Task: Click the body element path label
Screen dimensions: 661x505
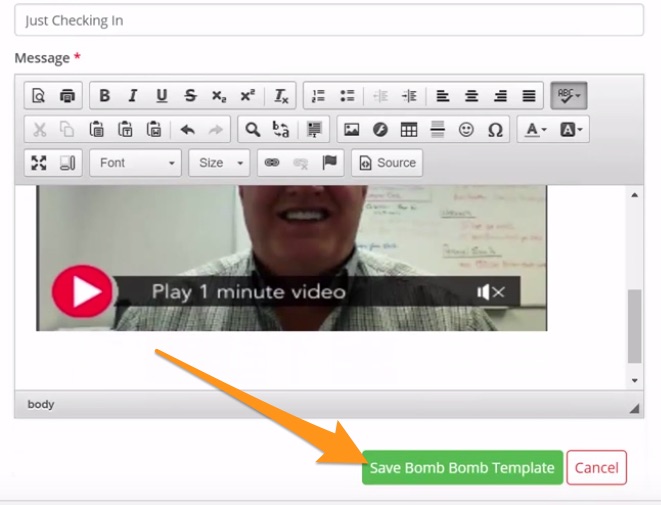Action: (41, 404)
